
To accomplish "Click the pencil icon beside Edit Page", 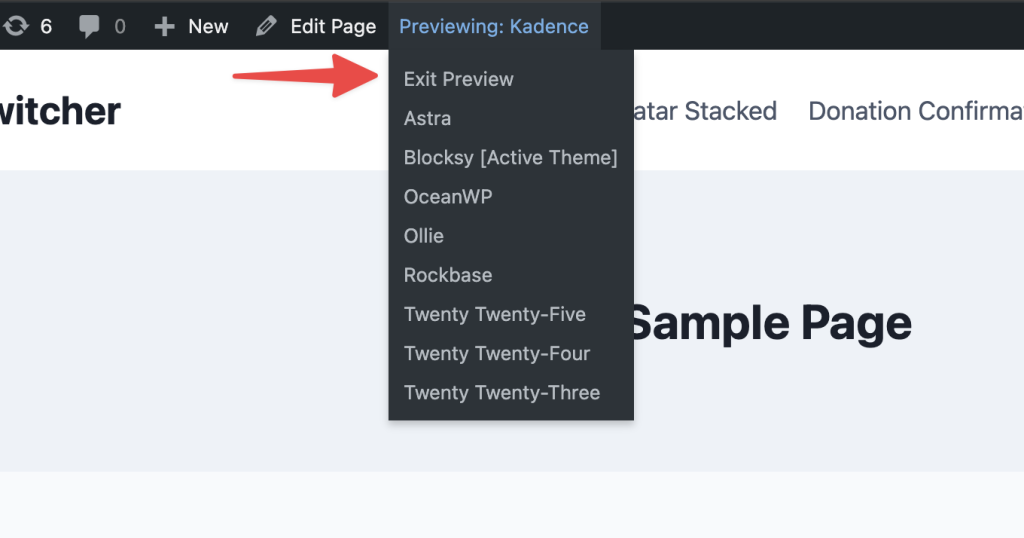I will pyautogui.click(x=266, y=26).
